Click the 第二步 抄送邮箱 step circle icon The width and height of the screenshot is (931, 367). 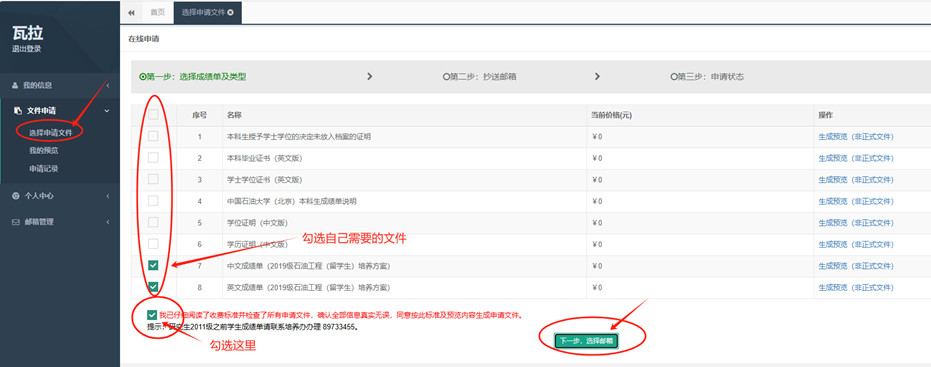tap(446, 77)
